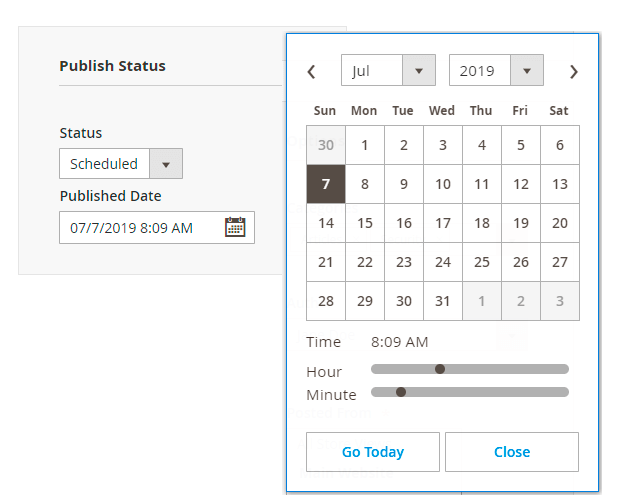Go to the next month arrow

[573, 72]
